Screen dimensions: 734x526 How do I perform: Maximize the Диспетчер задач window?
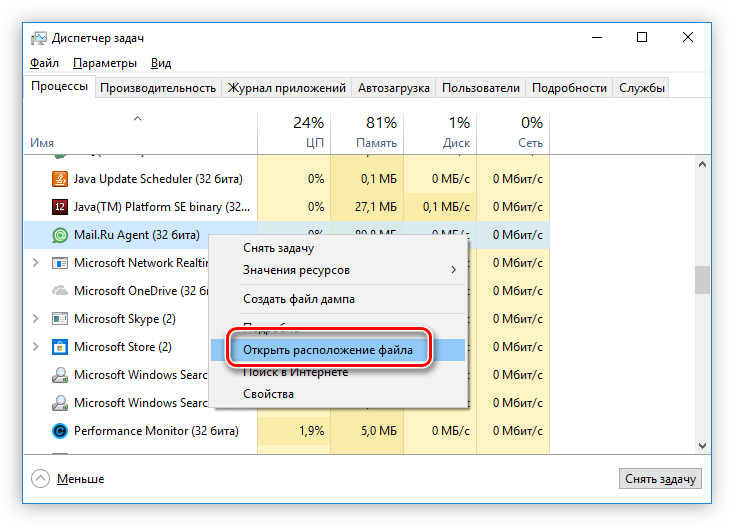642,37
